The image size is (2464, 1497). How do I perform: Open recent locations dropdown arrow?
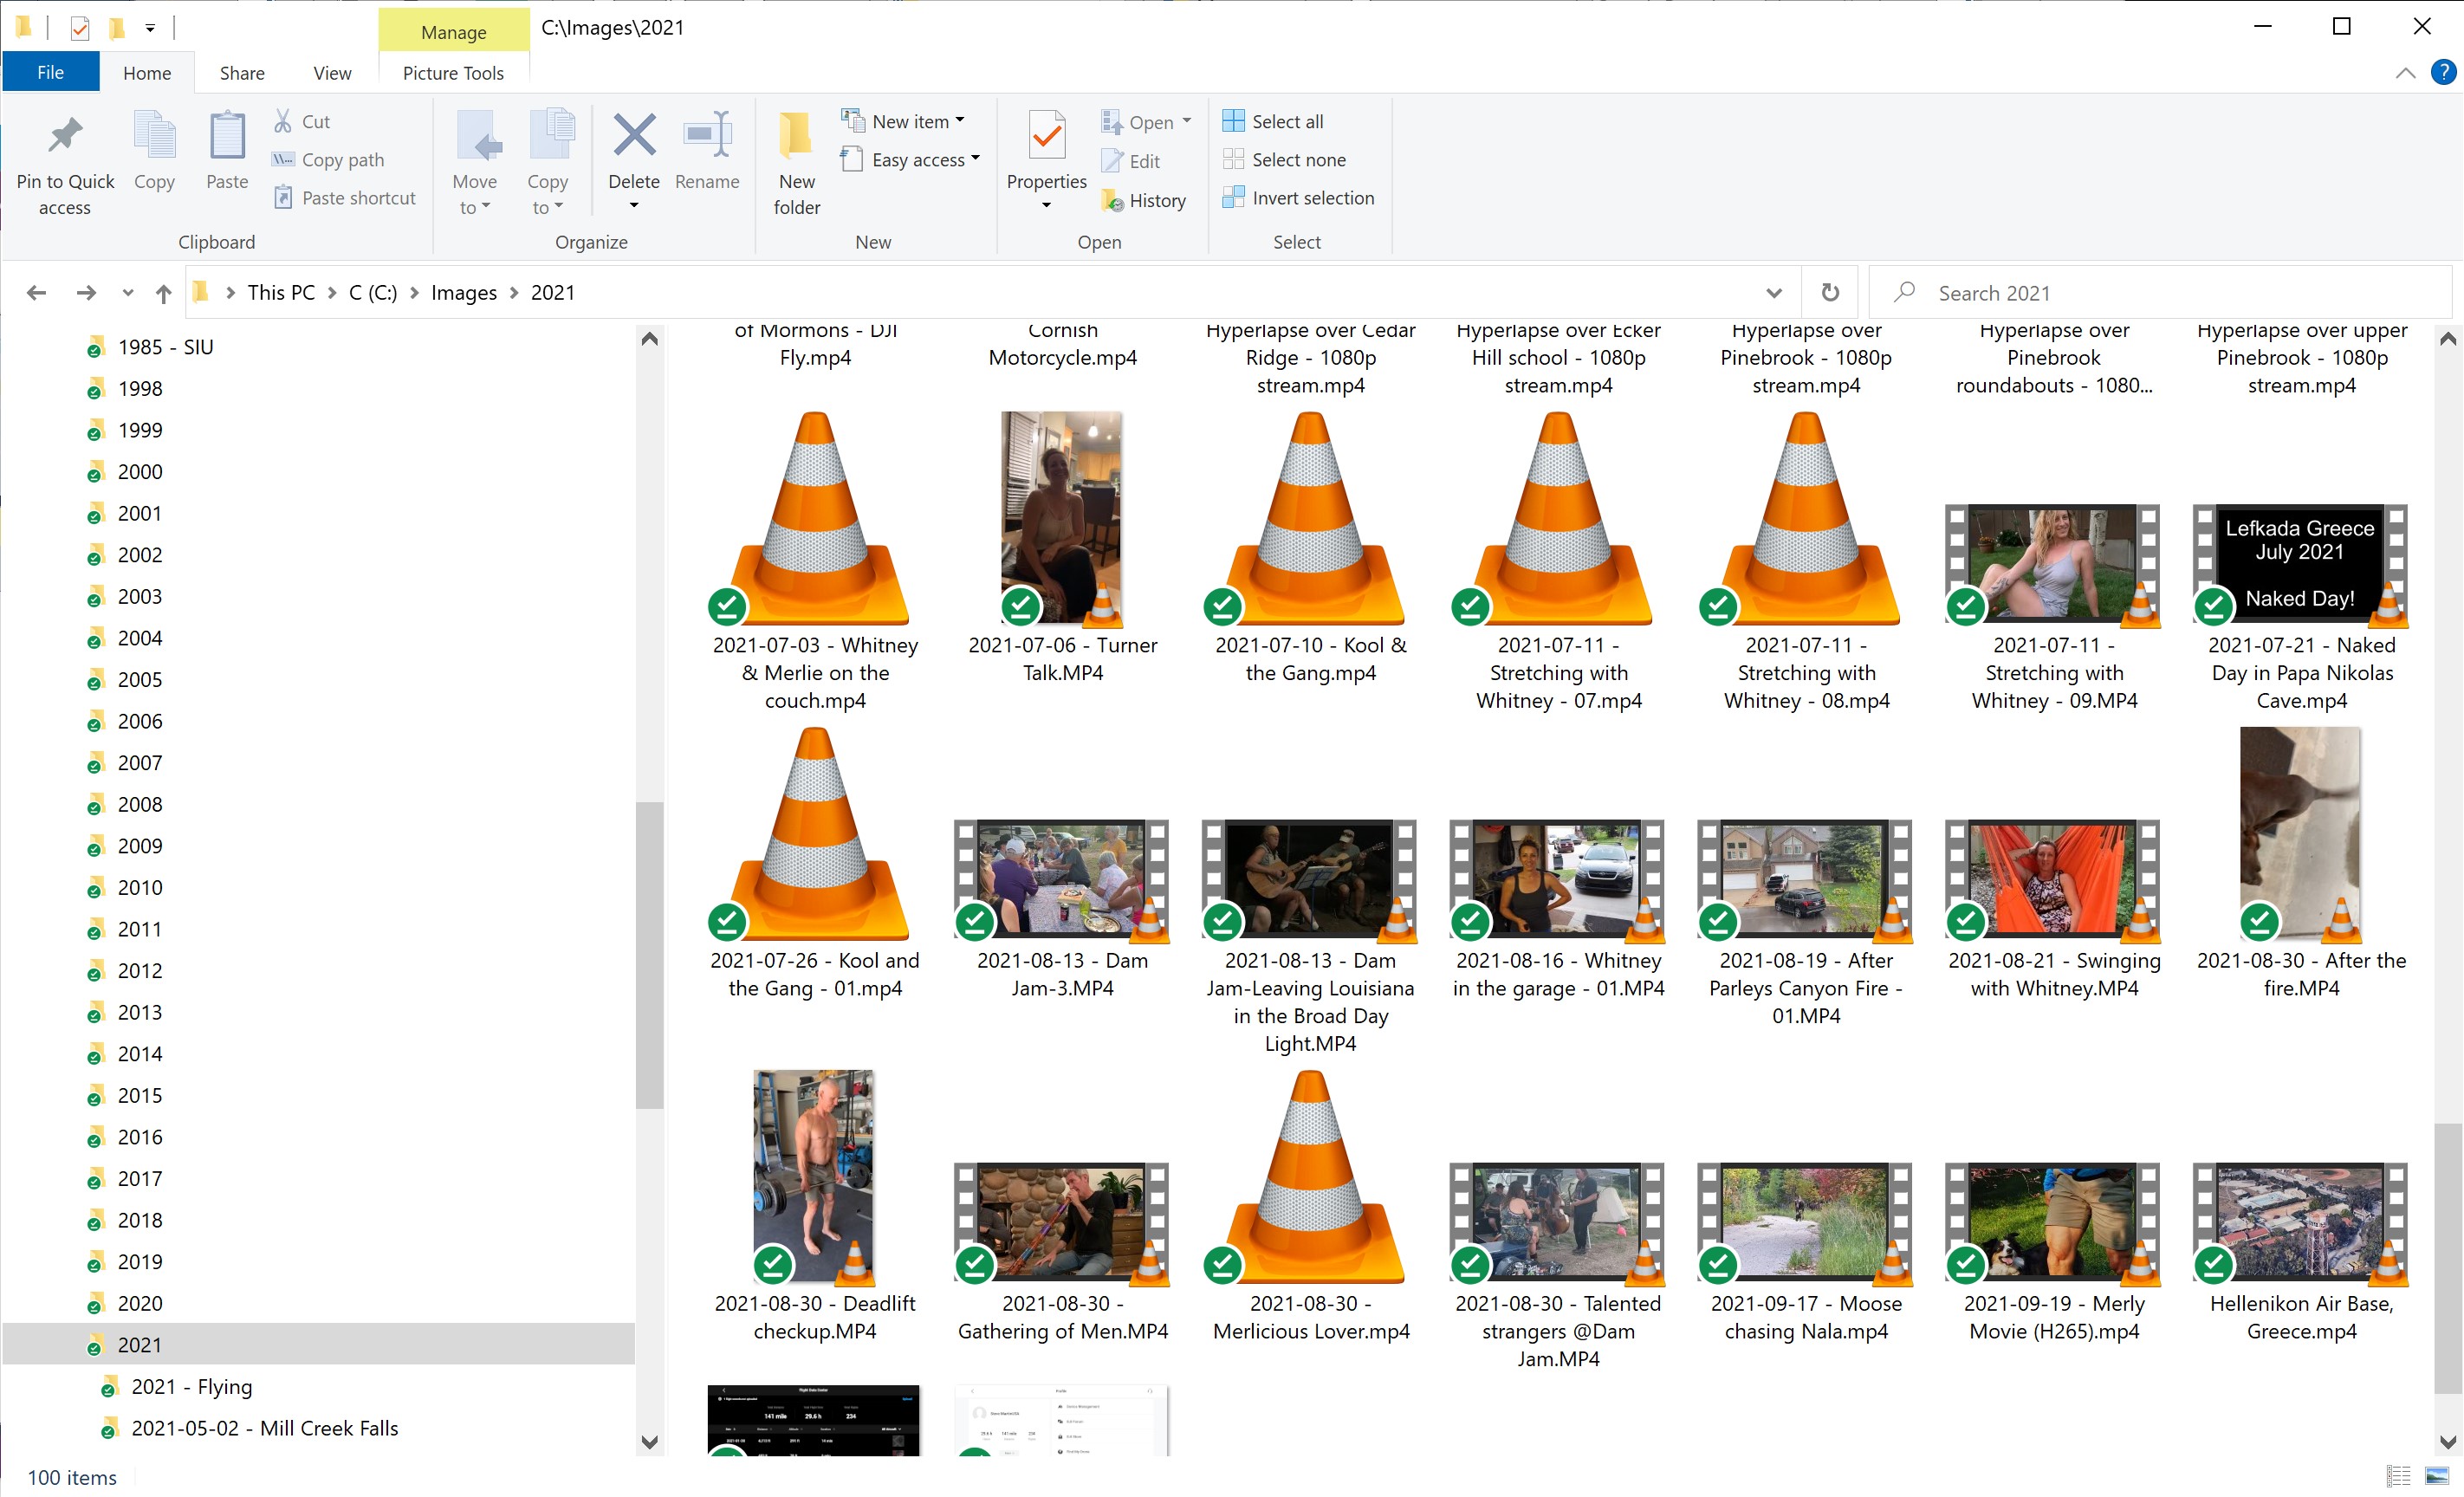127,292
